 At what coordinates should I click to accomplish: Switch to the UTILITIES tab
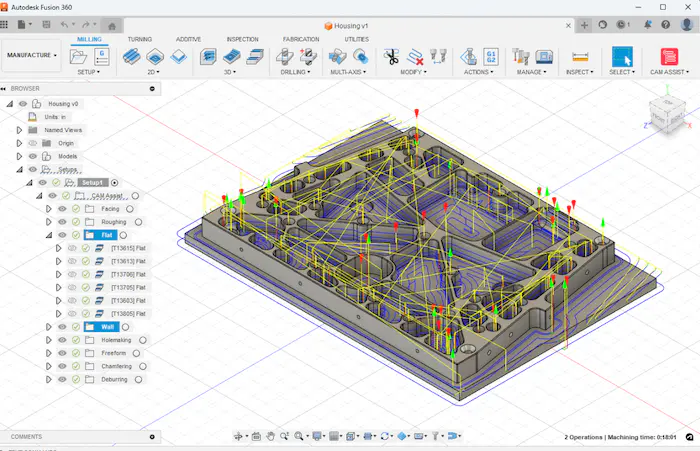[357, 39]
